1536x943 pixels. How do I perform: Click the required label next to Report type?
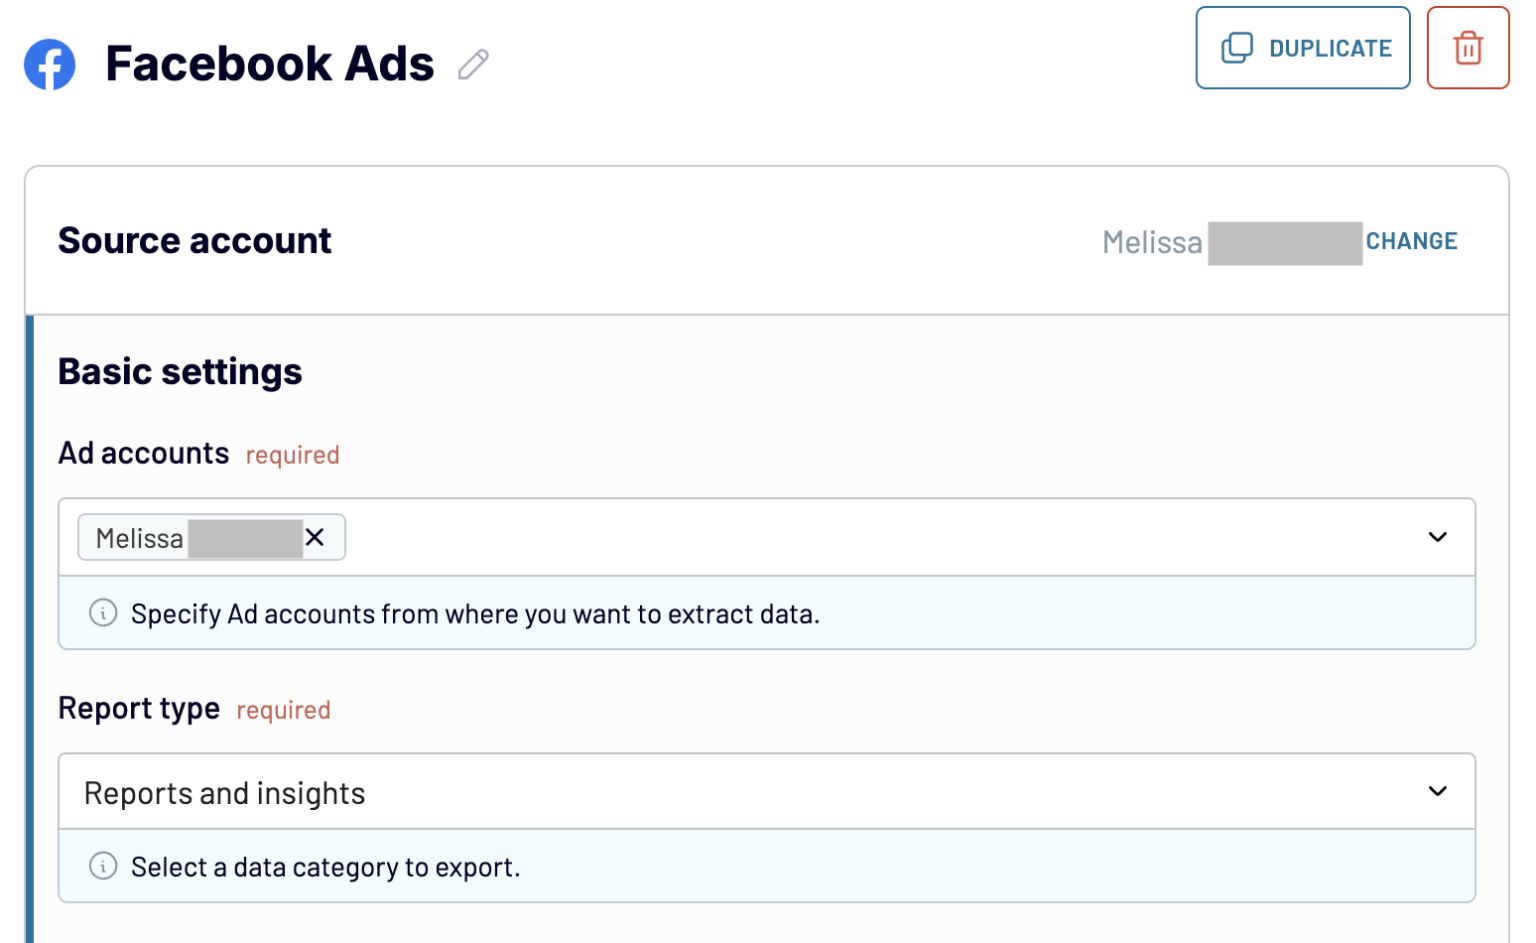(282, 710)
